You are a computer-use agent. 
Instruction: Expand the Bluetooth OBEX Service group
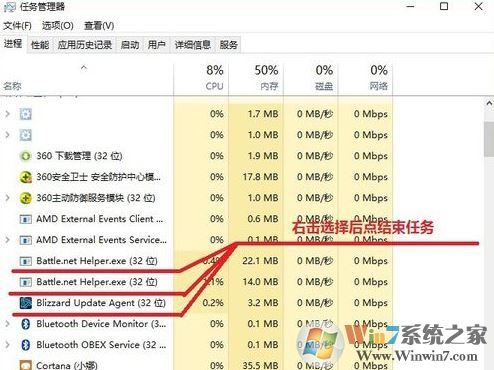[x=8, y=345]
